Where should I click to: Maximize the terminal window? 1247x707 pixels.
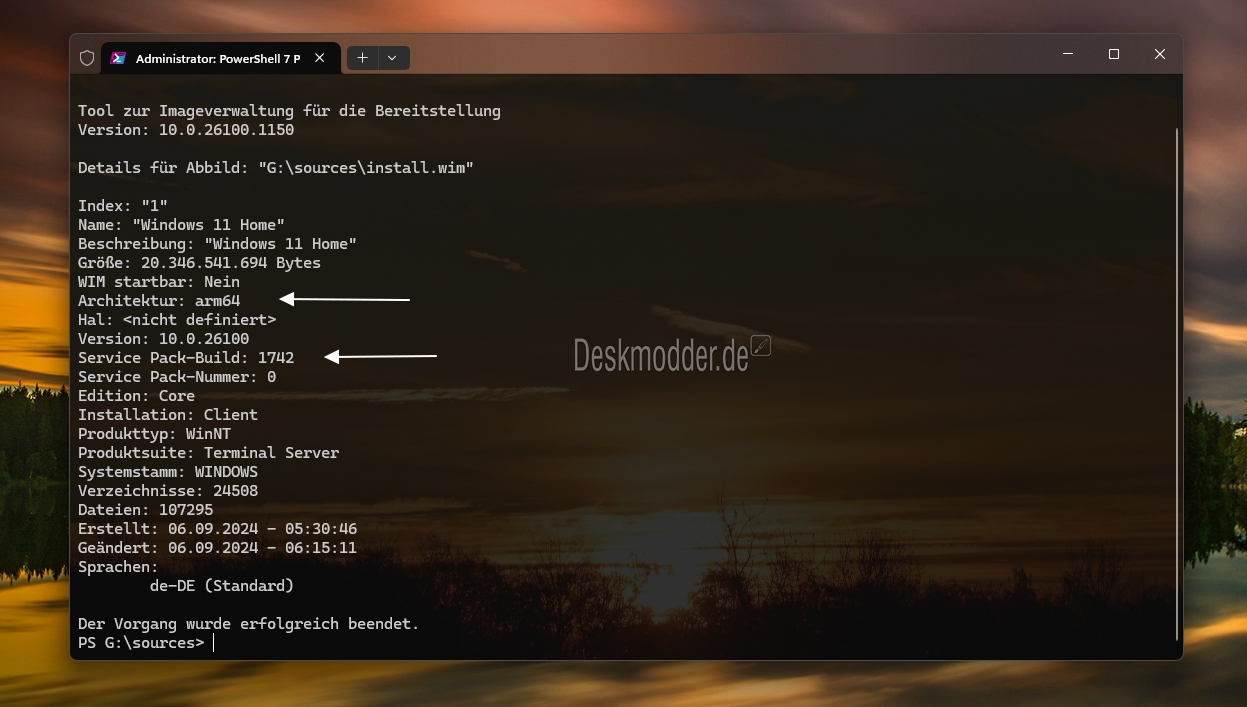point(1114,54)
